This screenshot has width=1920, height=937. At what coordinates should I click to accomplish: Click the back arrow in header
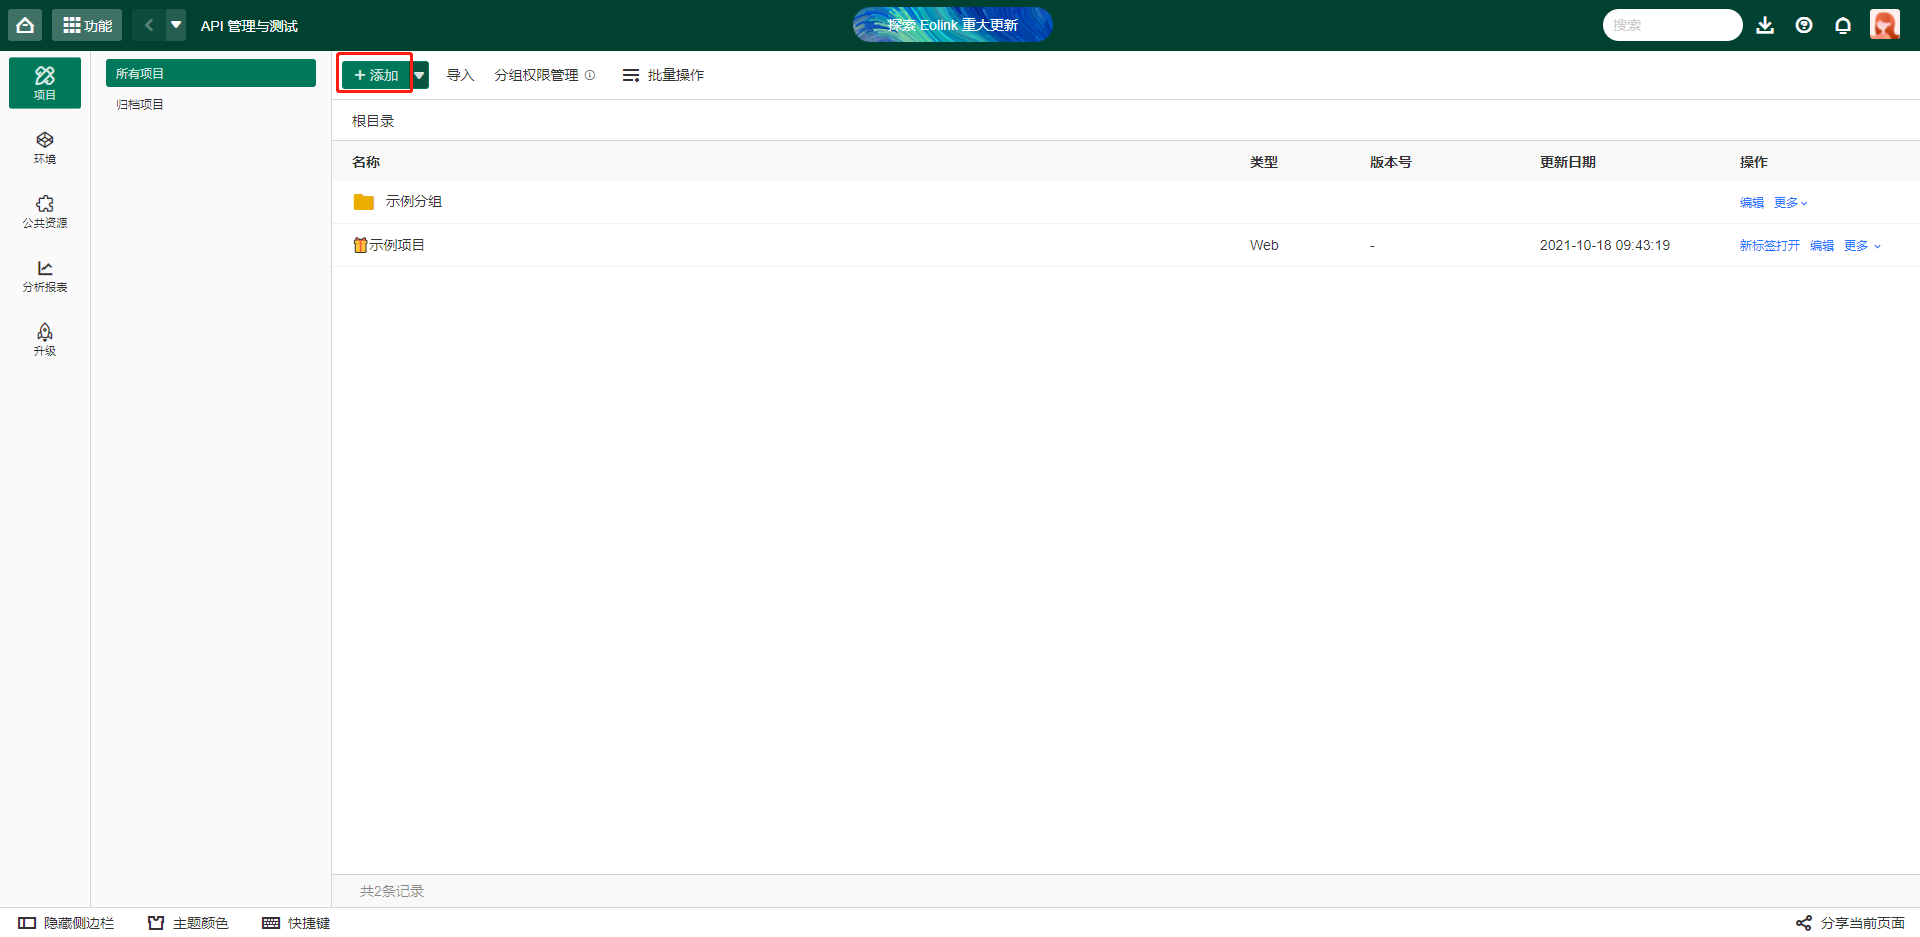[148, 25]
